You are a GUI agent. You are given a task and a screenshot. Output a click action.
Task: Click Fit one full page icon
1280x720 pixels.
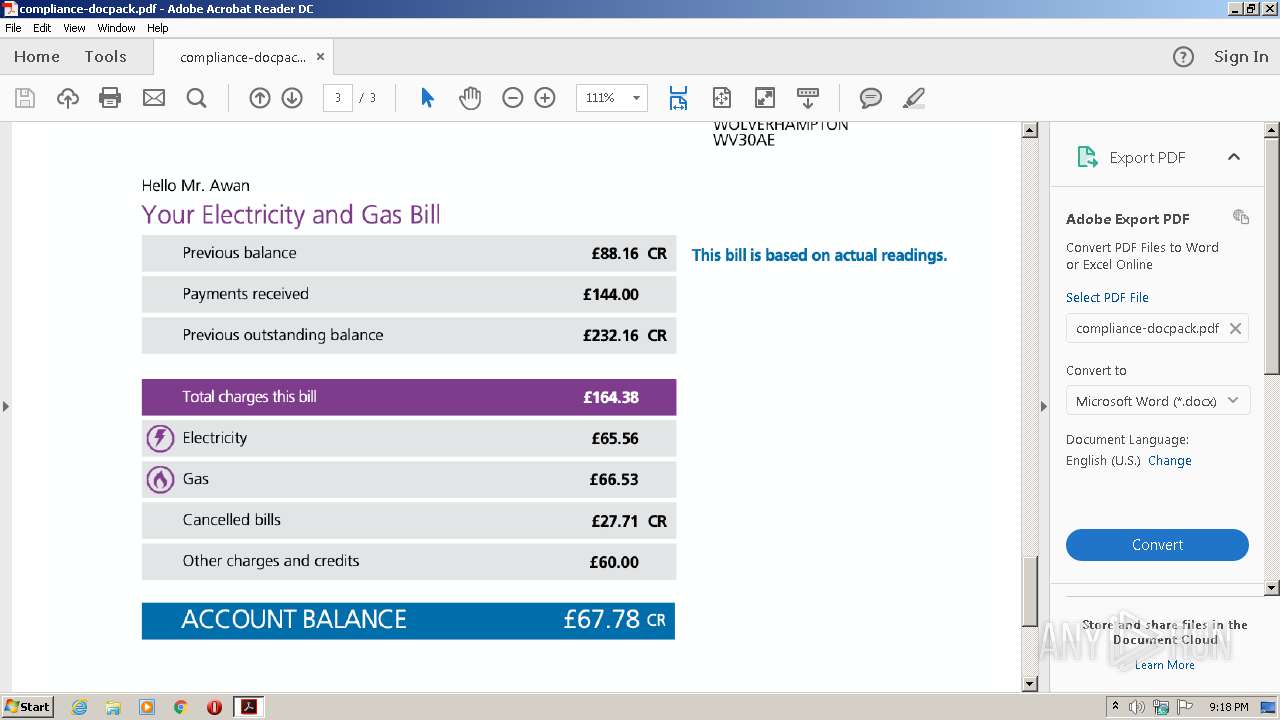pos(722,98)
